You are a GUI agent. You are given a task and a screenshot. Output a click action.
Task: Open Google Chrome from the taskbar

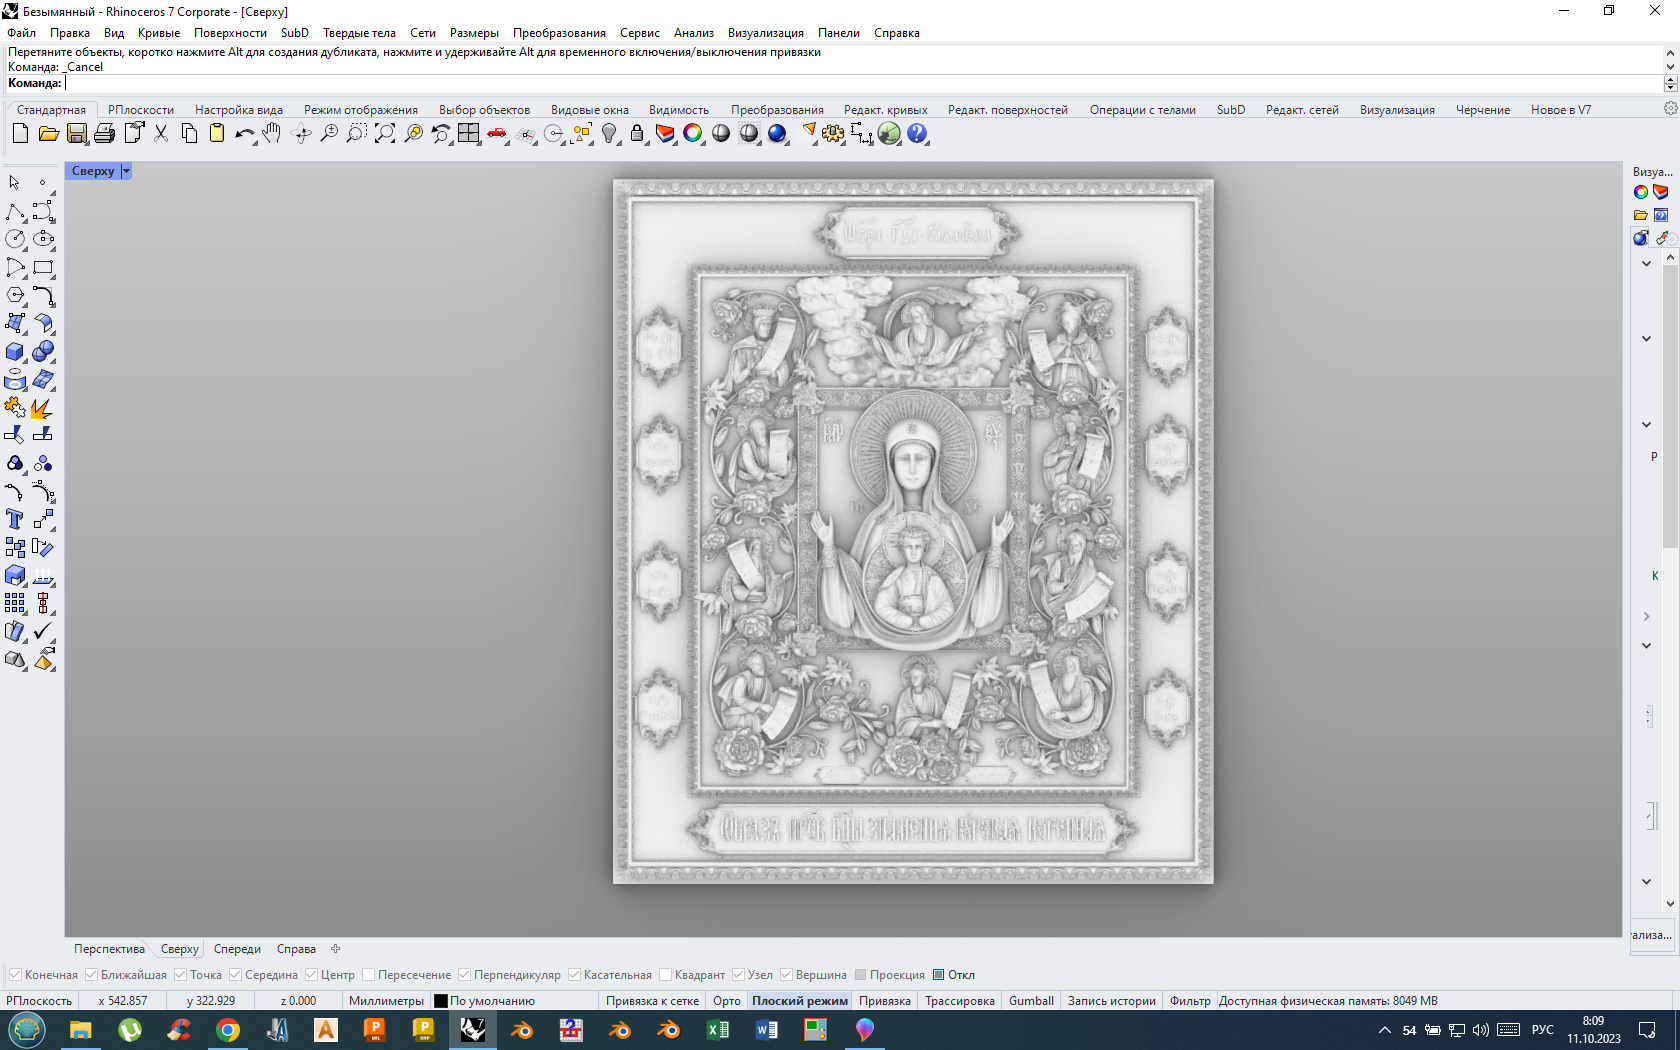(x=228, y=1030)
